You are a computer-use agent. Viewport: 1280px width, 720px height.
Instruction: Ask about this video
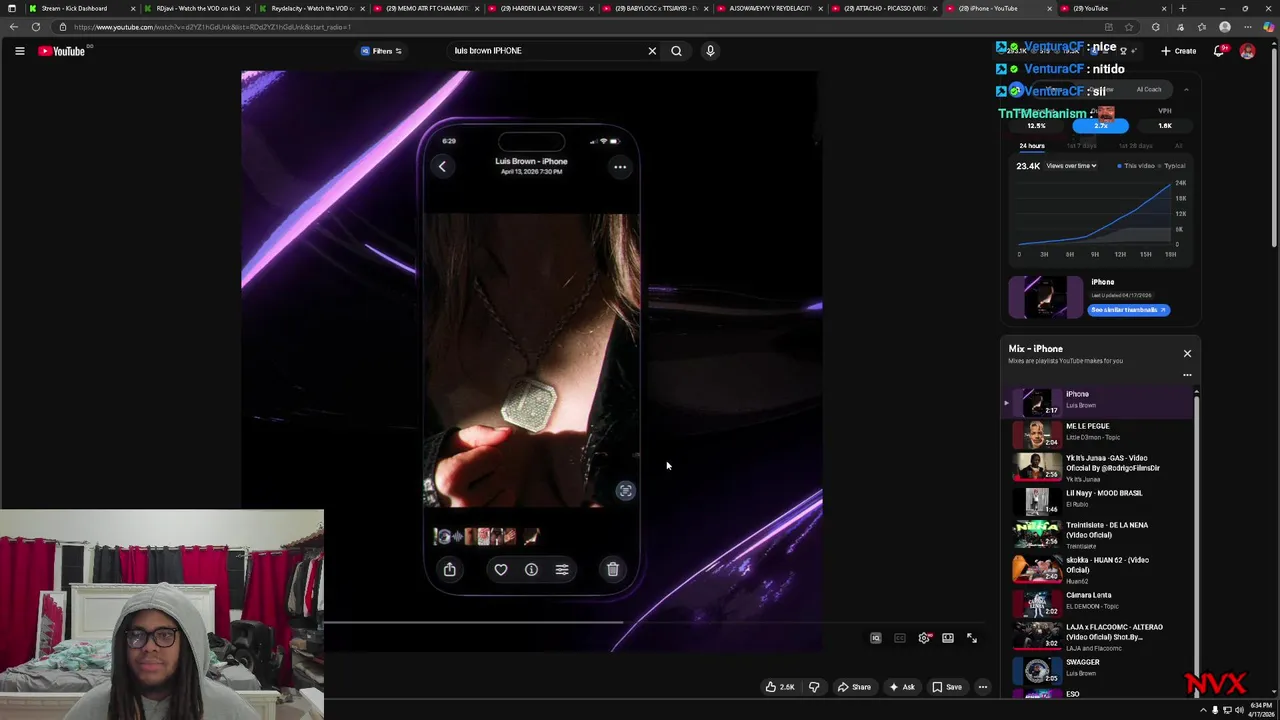point(902,687)
